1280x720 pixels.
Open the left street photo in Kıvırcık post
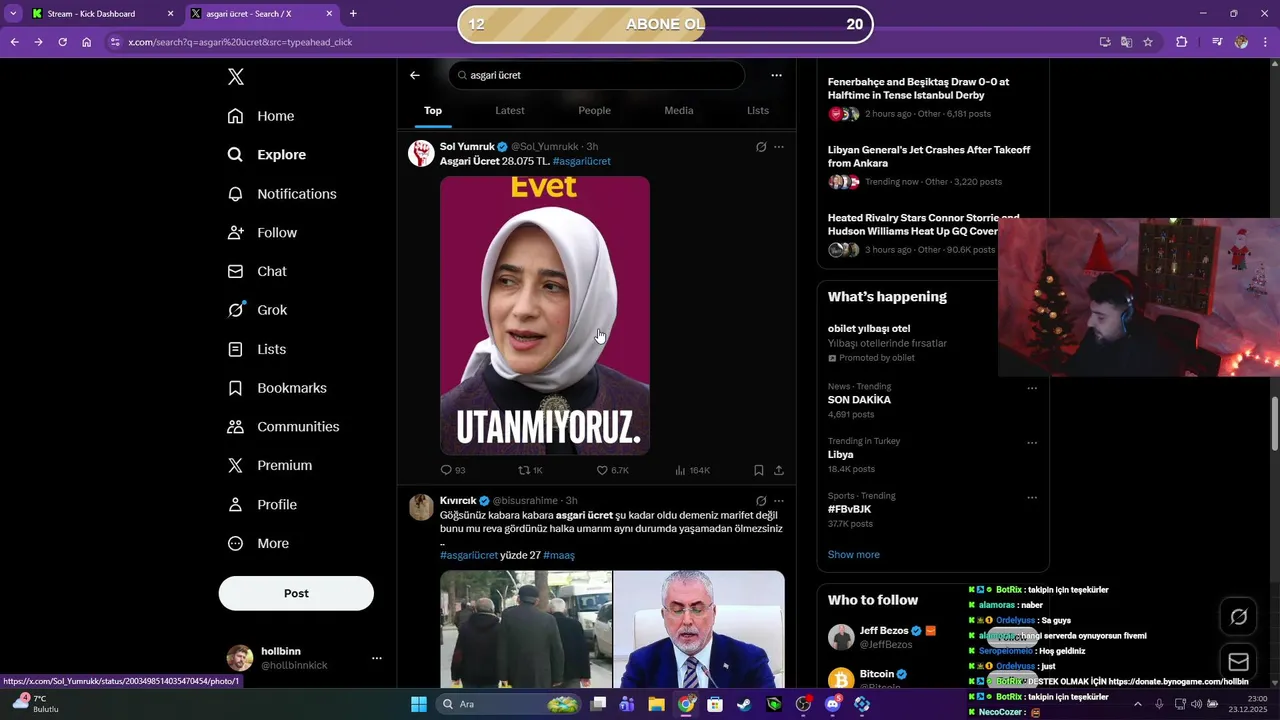coord(526,629)
